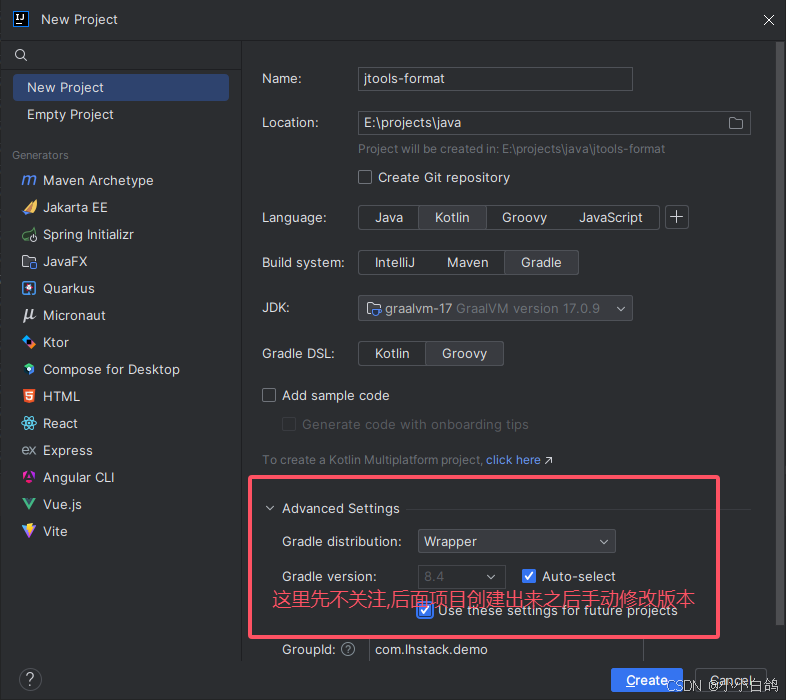The height and width of the screenshot is (700, 786).
Task: Check the Add sample code box
Action: point(269,395)
